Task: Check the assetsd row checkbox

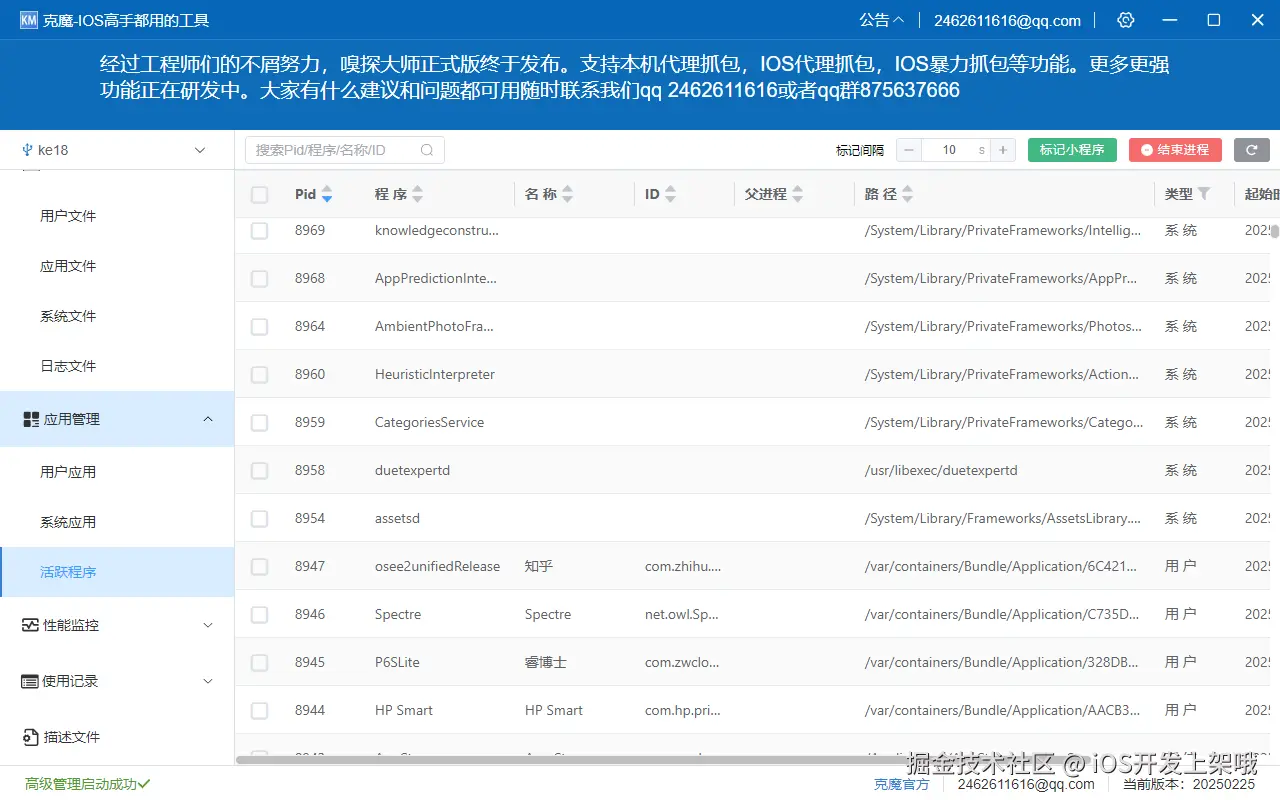Action: 259,519
